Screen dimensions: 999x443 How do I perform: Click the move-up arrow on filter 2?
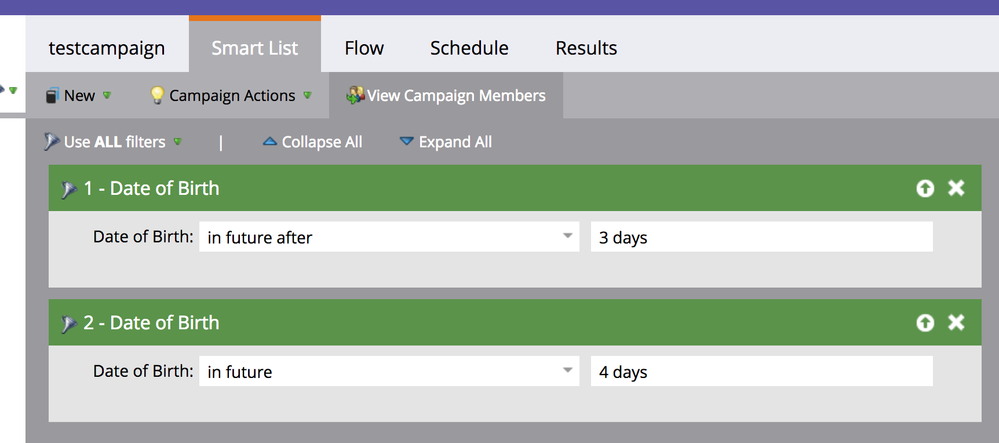[925, 323]
